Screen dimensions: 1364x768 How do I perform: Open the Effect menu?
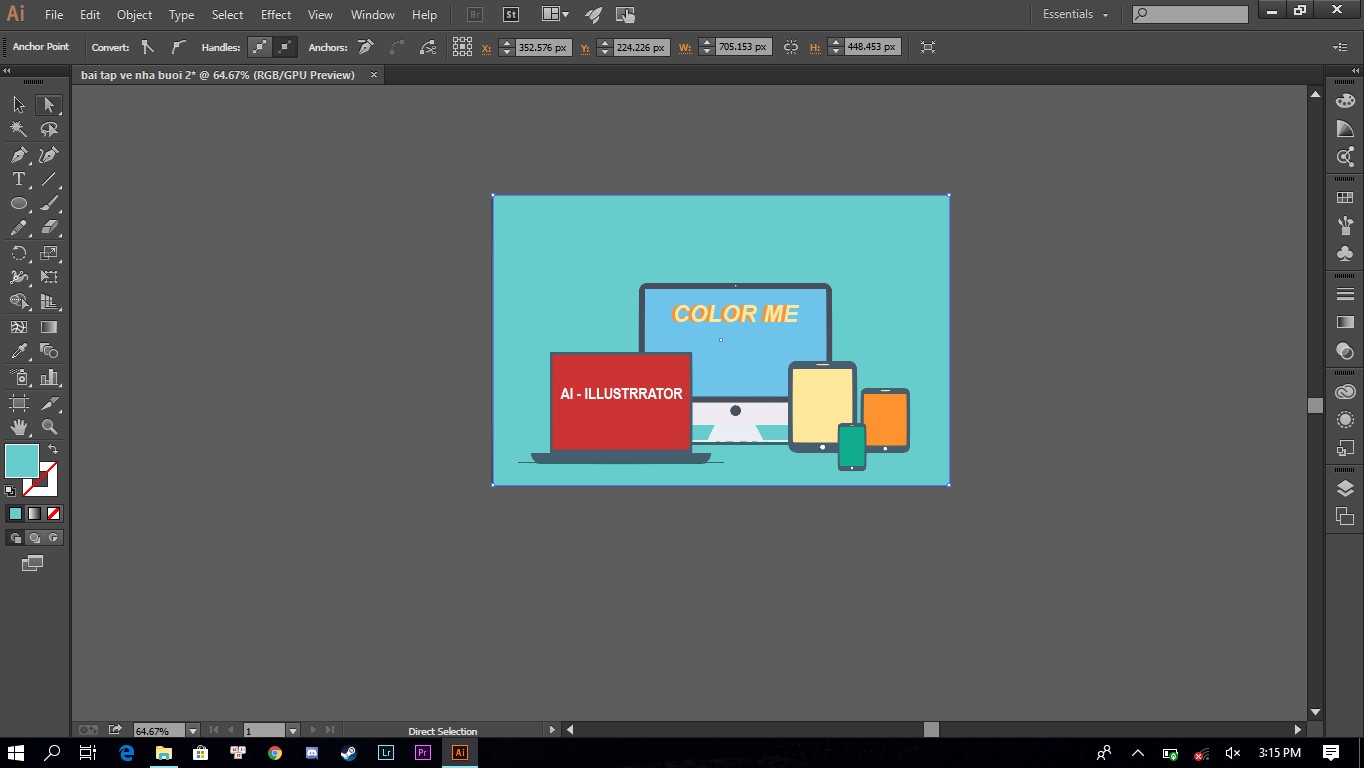point(276,15)
